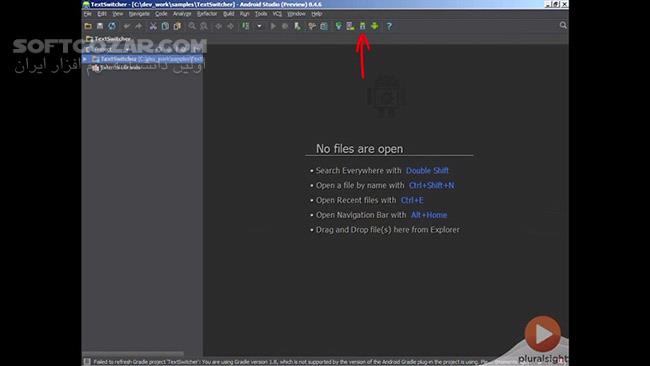Click the Replace toolbar icon
Image resolution: width=650 pixels, height=366 pixels.
(x=204, y=26)
